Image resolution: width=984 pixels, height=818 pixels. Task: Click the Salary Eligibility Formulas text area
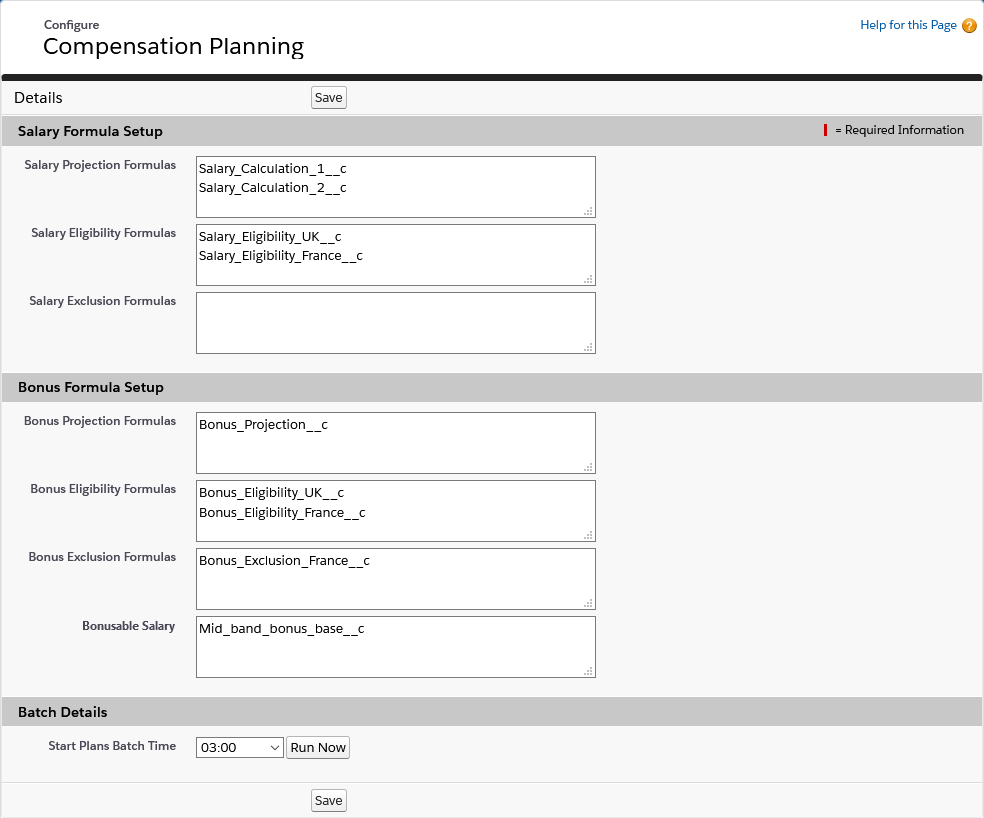[x=395, y=254]
